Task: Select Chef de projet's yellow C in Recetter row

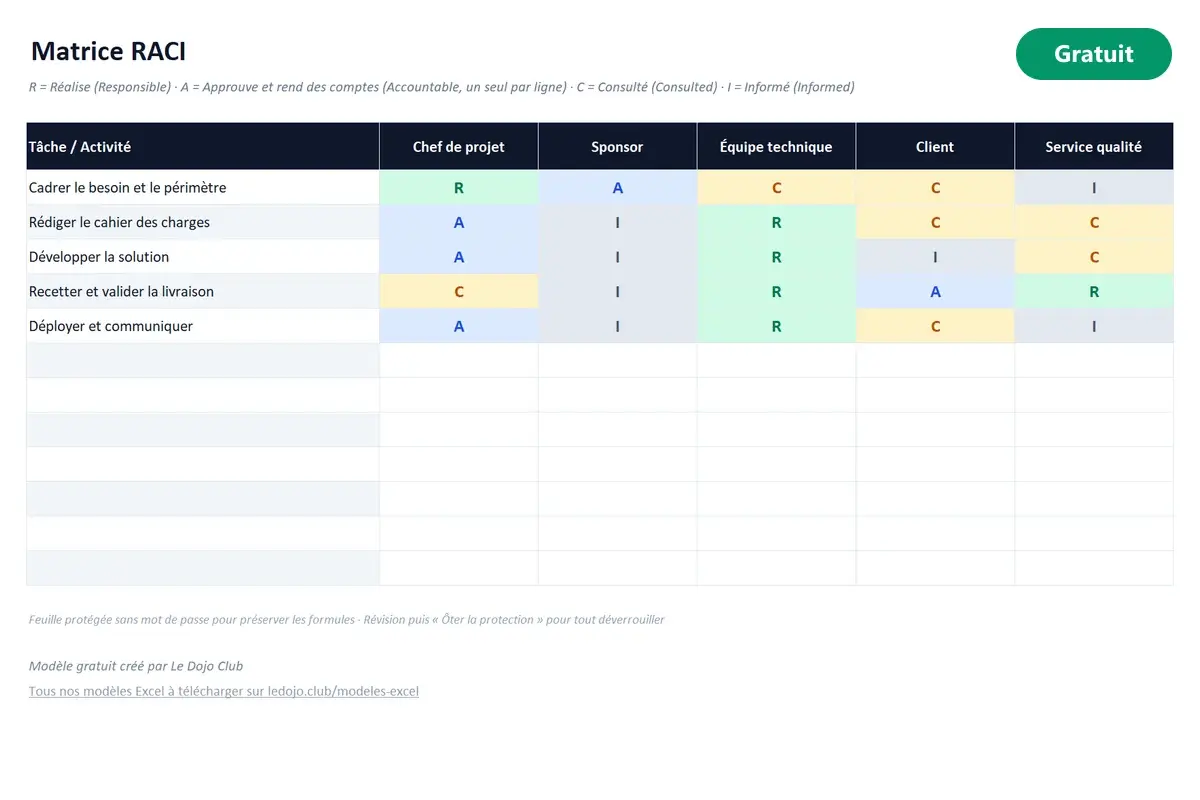Action: click(x=459, y=292)
